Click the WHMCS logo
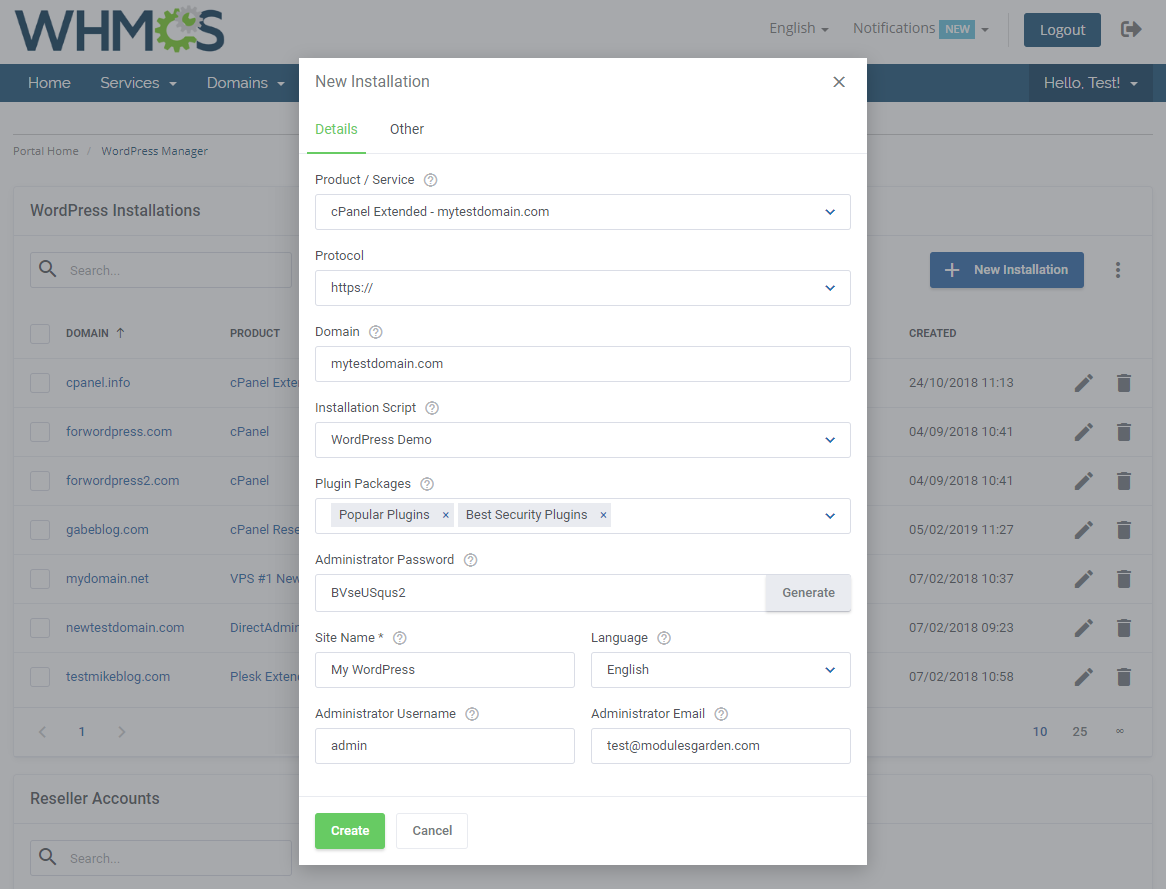 [x=118, y=30]
